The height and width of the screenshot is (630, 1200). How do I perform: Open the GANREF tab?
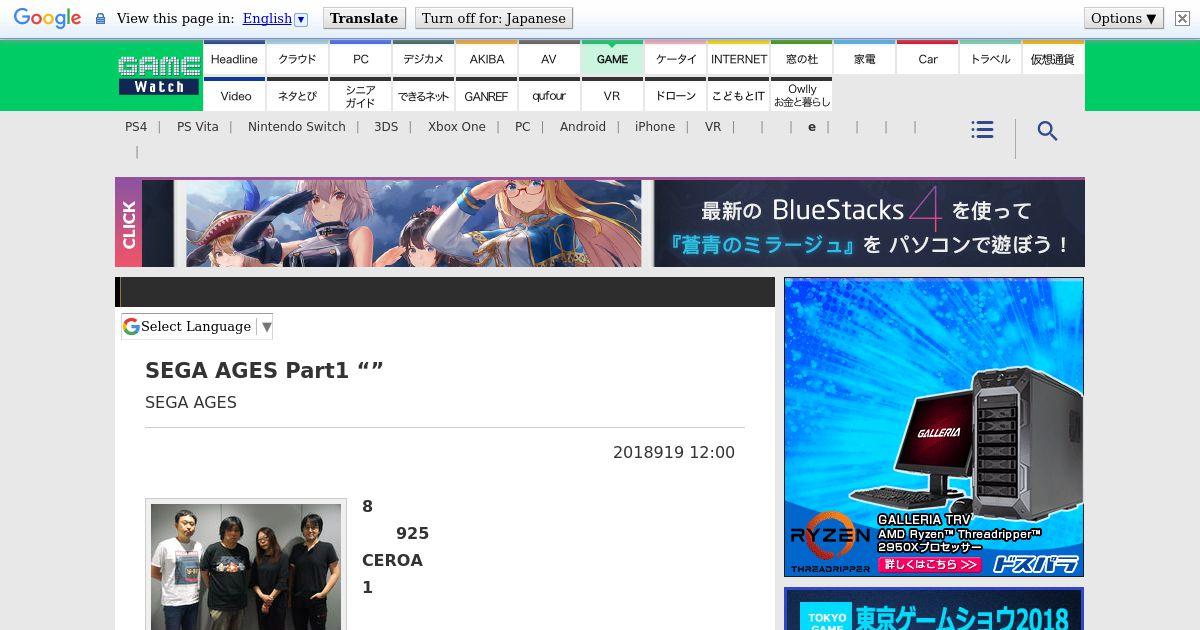[x=487, y=96]
